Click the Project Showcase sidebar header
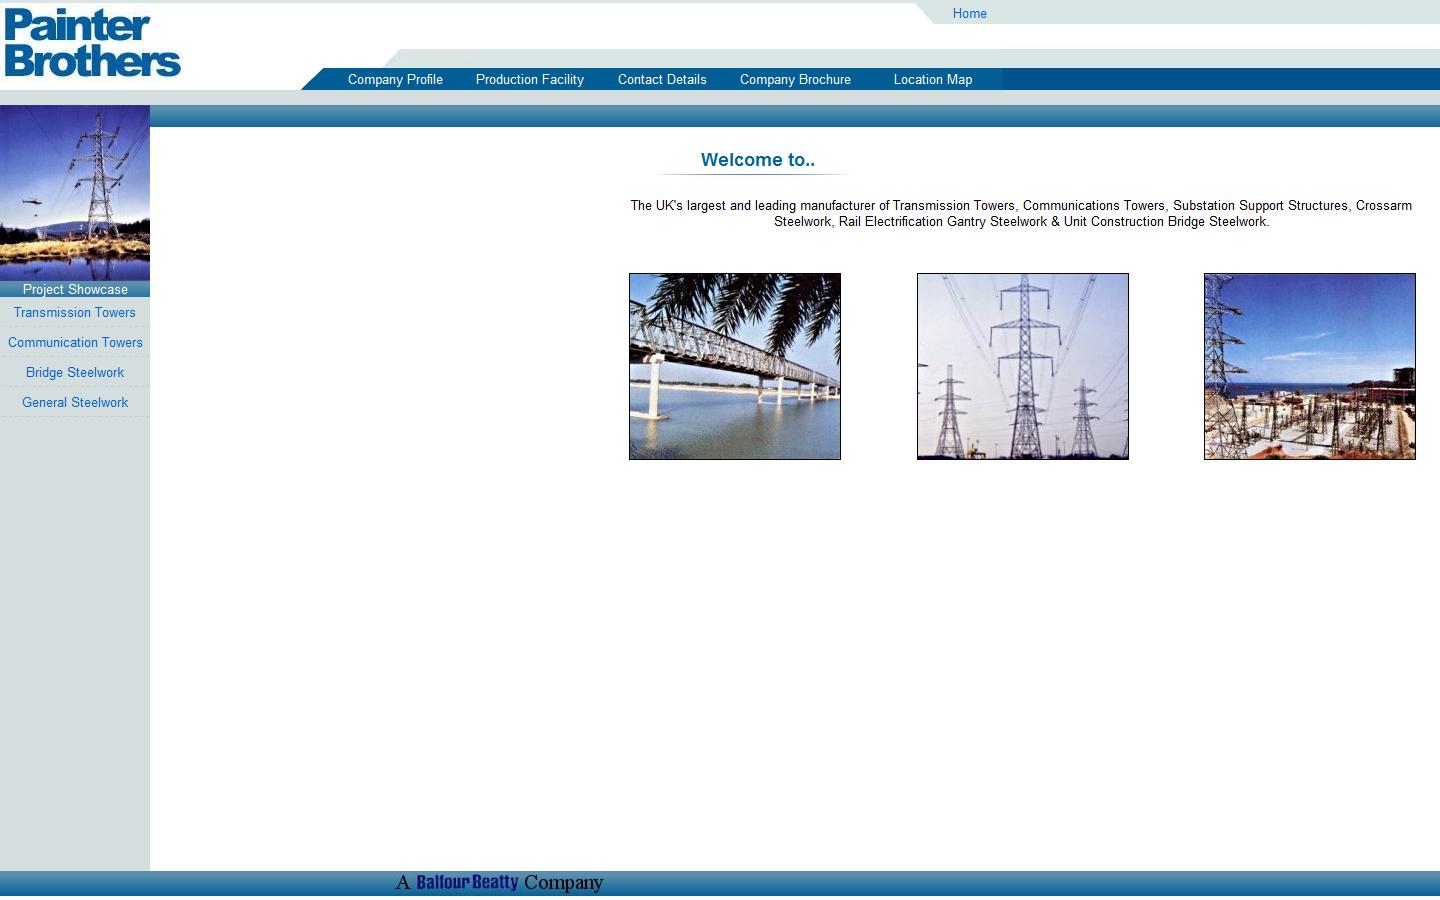This screenshot has width=1440, height=900. click(75, 290)
